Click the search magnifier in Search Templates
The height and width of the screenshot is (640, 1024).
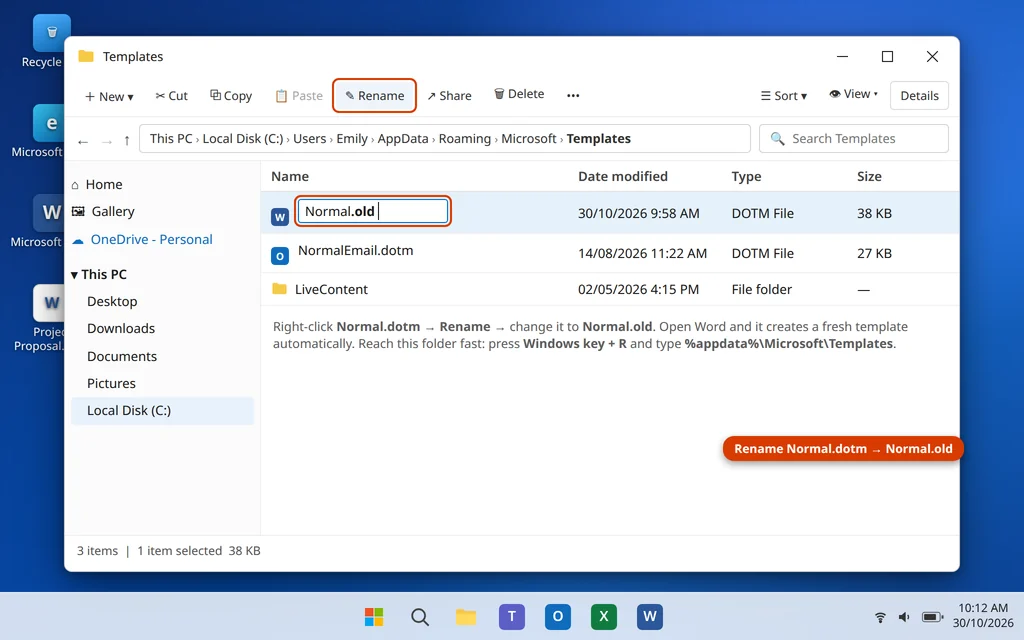(777, 138)
